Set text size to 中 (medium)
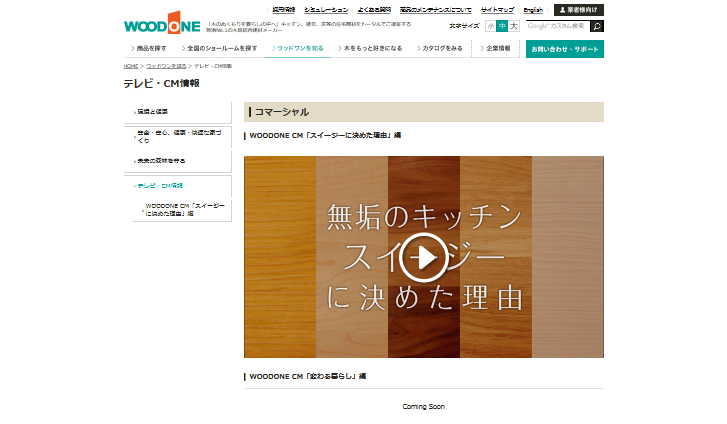Image resolution: width=727 pixels, height=424 pixels. pos(502,26)
